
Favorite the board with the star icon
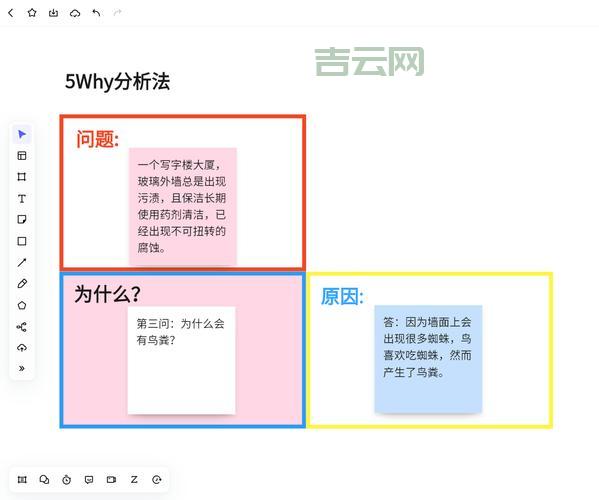coord(32,13)
